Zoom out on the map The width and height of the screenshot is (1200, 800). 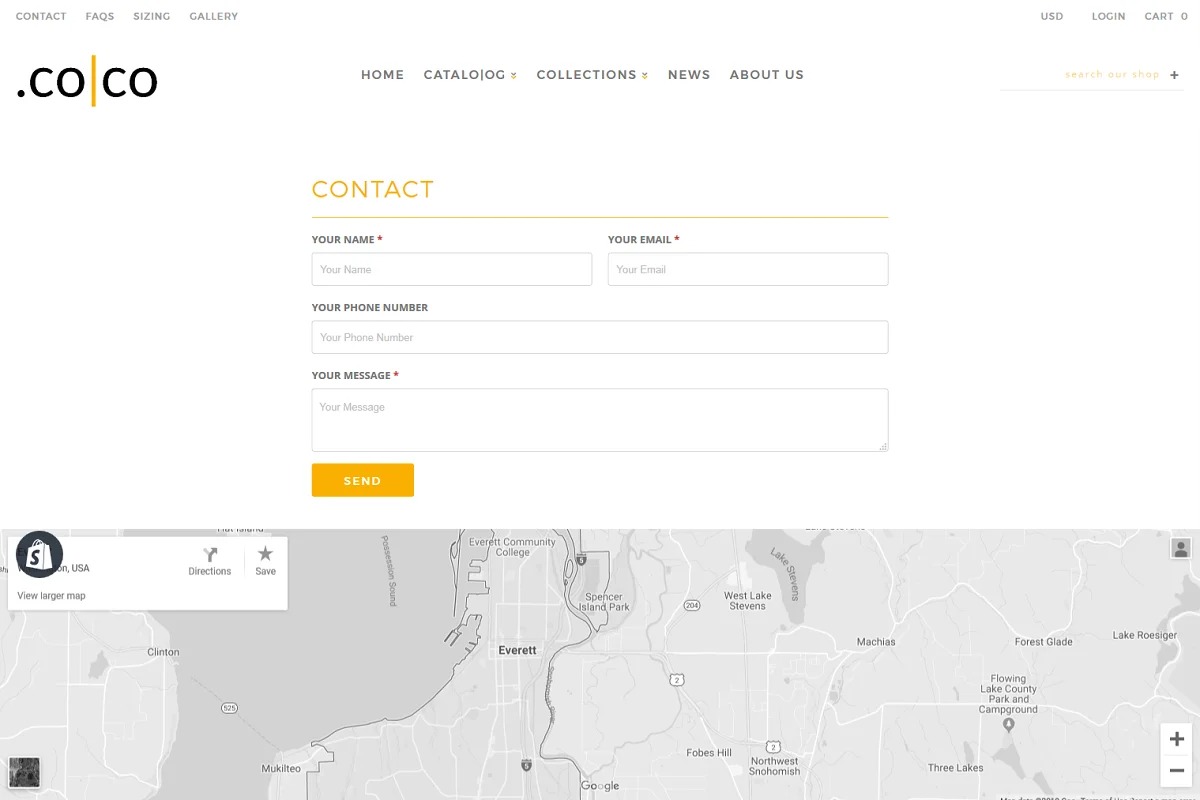(1176, 771)
